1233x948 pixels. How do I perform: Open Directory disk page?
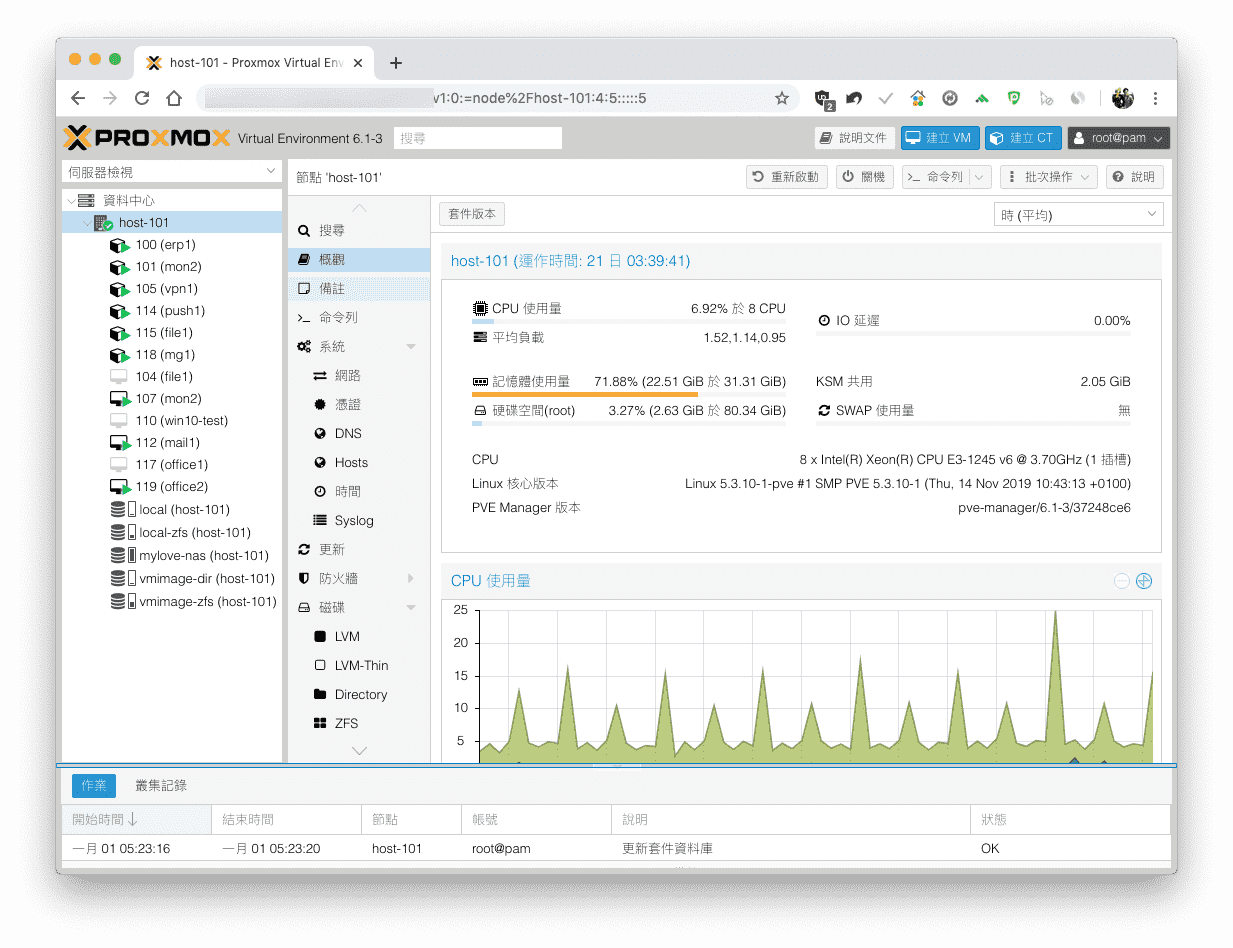(359, 694)
